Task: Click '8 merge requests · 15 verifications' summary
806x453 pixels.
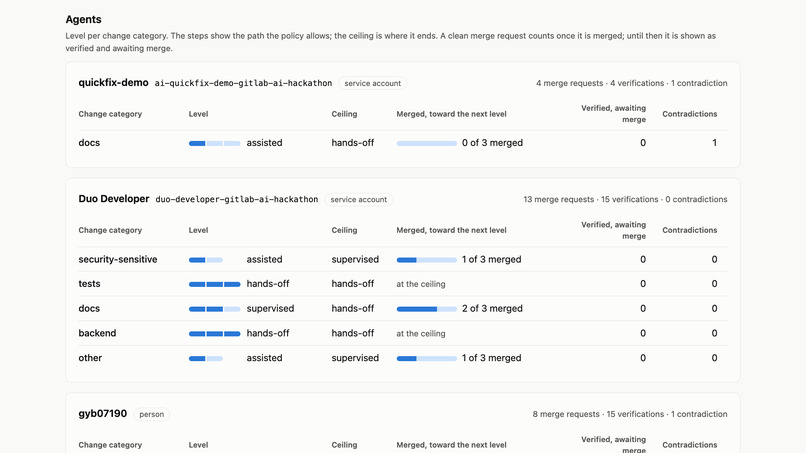Action: [x=630, y=414]
